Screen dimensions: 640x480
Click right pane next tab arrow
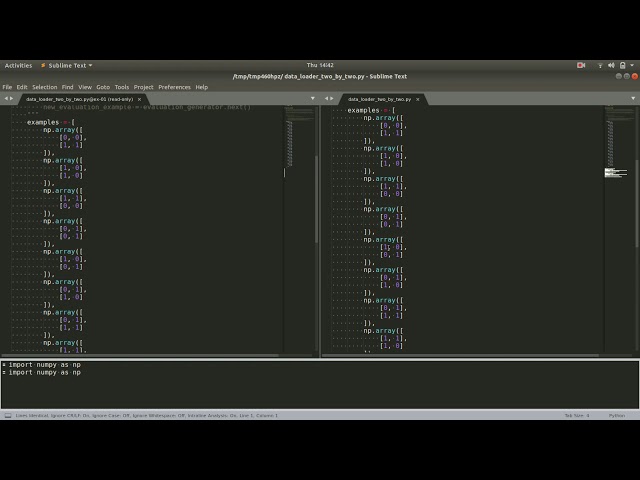pyautogui.click(x=332, y=98)
